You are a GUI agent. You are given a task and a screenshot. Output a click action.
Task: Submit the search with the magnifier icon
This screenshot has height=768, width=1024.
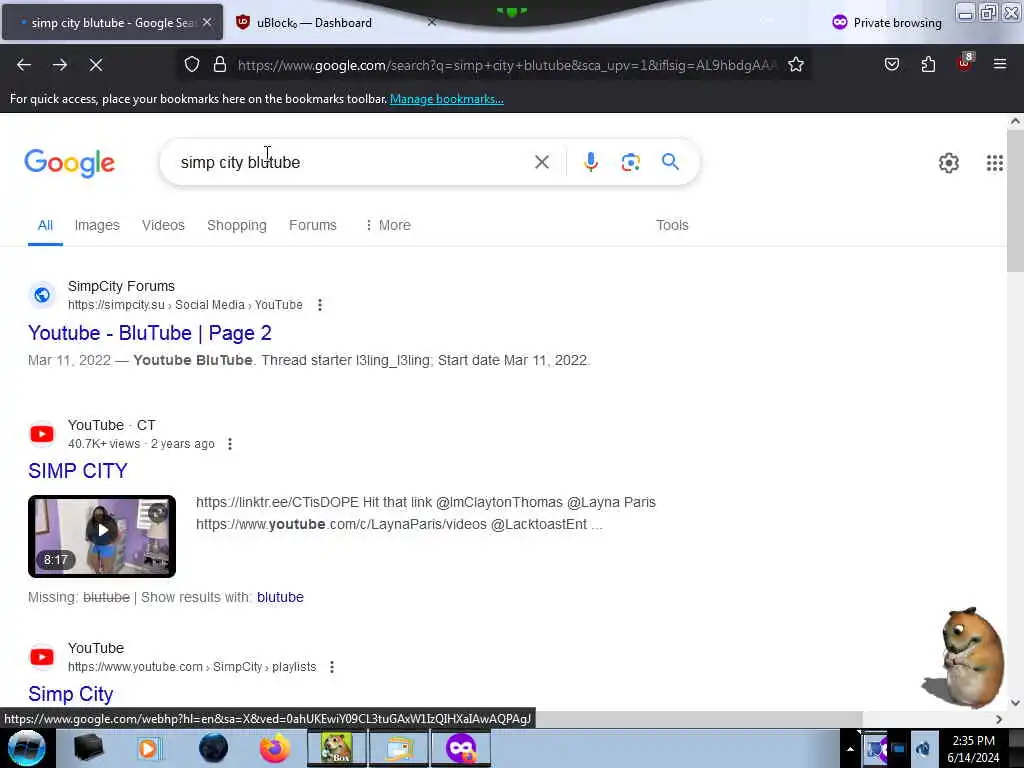point(670,162)
